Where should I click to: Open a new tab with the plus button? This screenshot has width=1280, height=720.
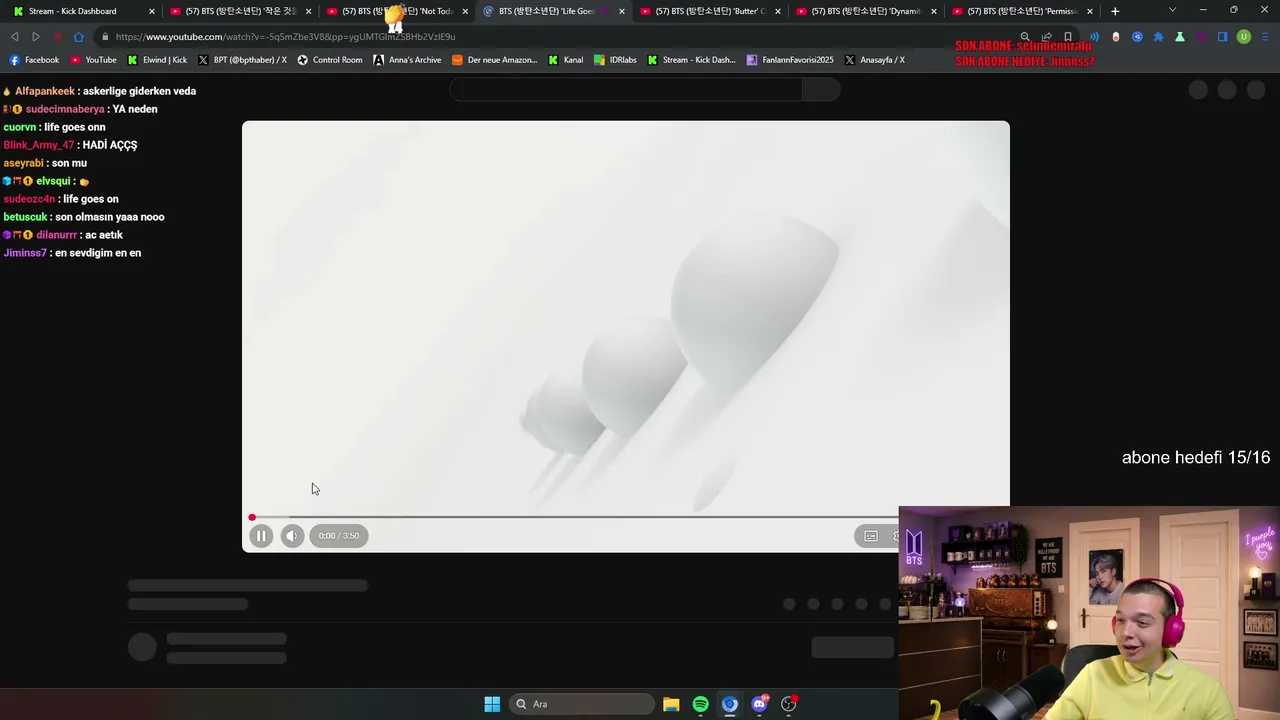1115,11
